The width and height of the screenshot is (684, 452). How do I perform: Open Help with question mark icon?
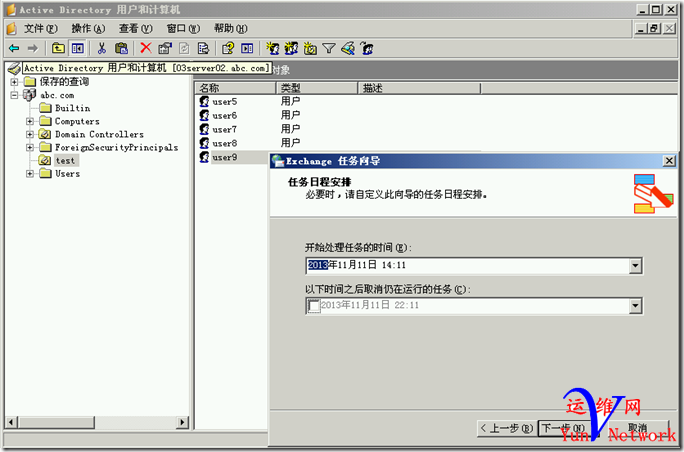tap(228, 48)
